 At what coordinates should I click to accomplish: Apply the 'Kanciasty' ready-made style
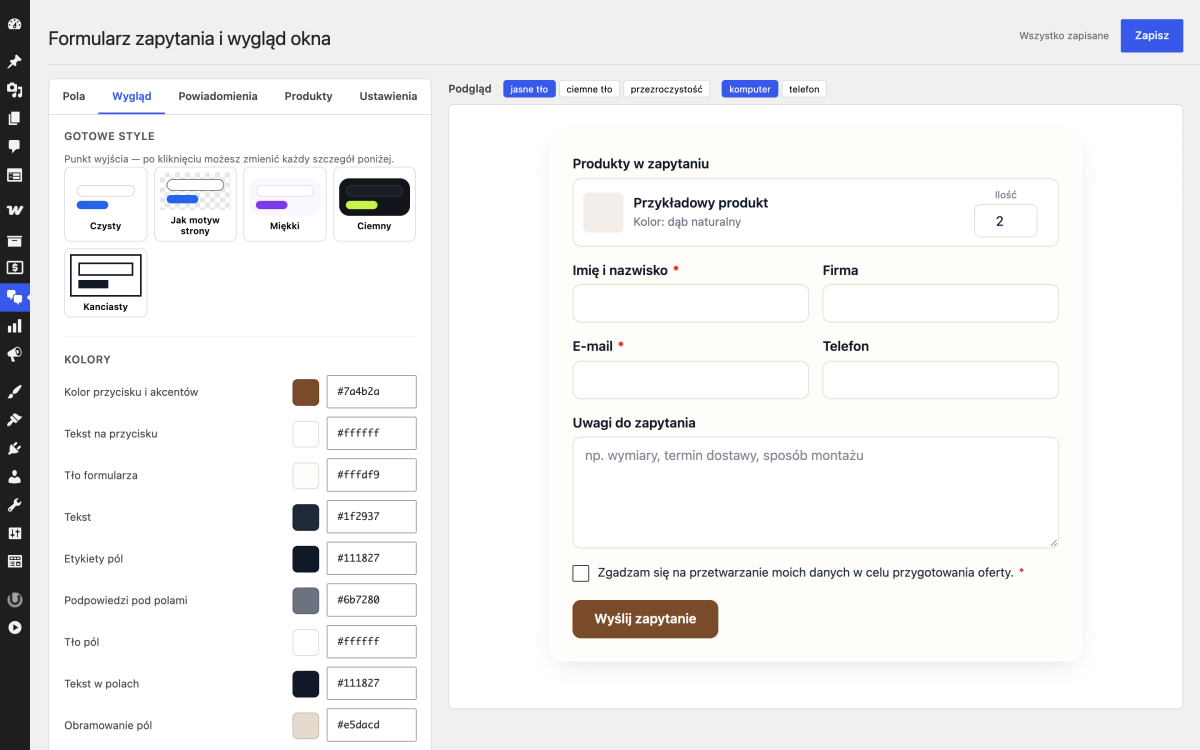coord(105,283)
